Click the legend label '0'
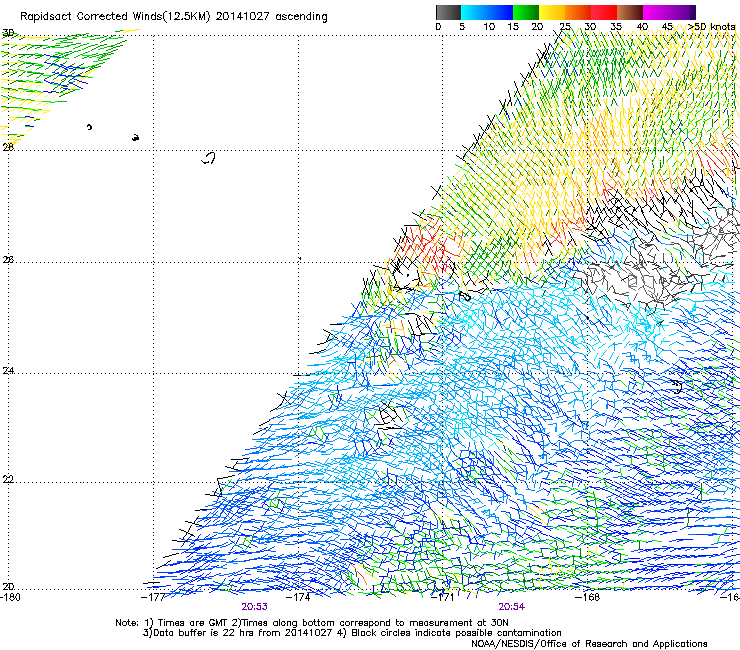This screenshot has height=650, width=740. [x=438, y=27]
